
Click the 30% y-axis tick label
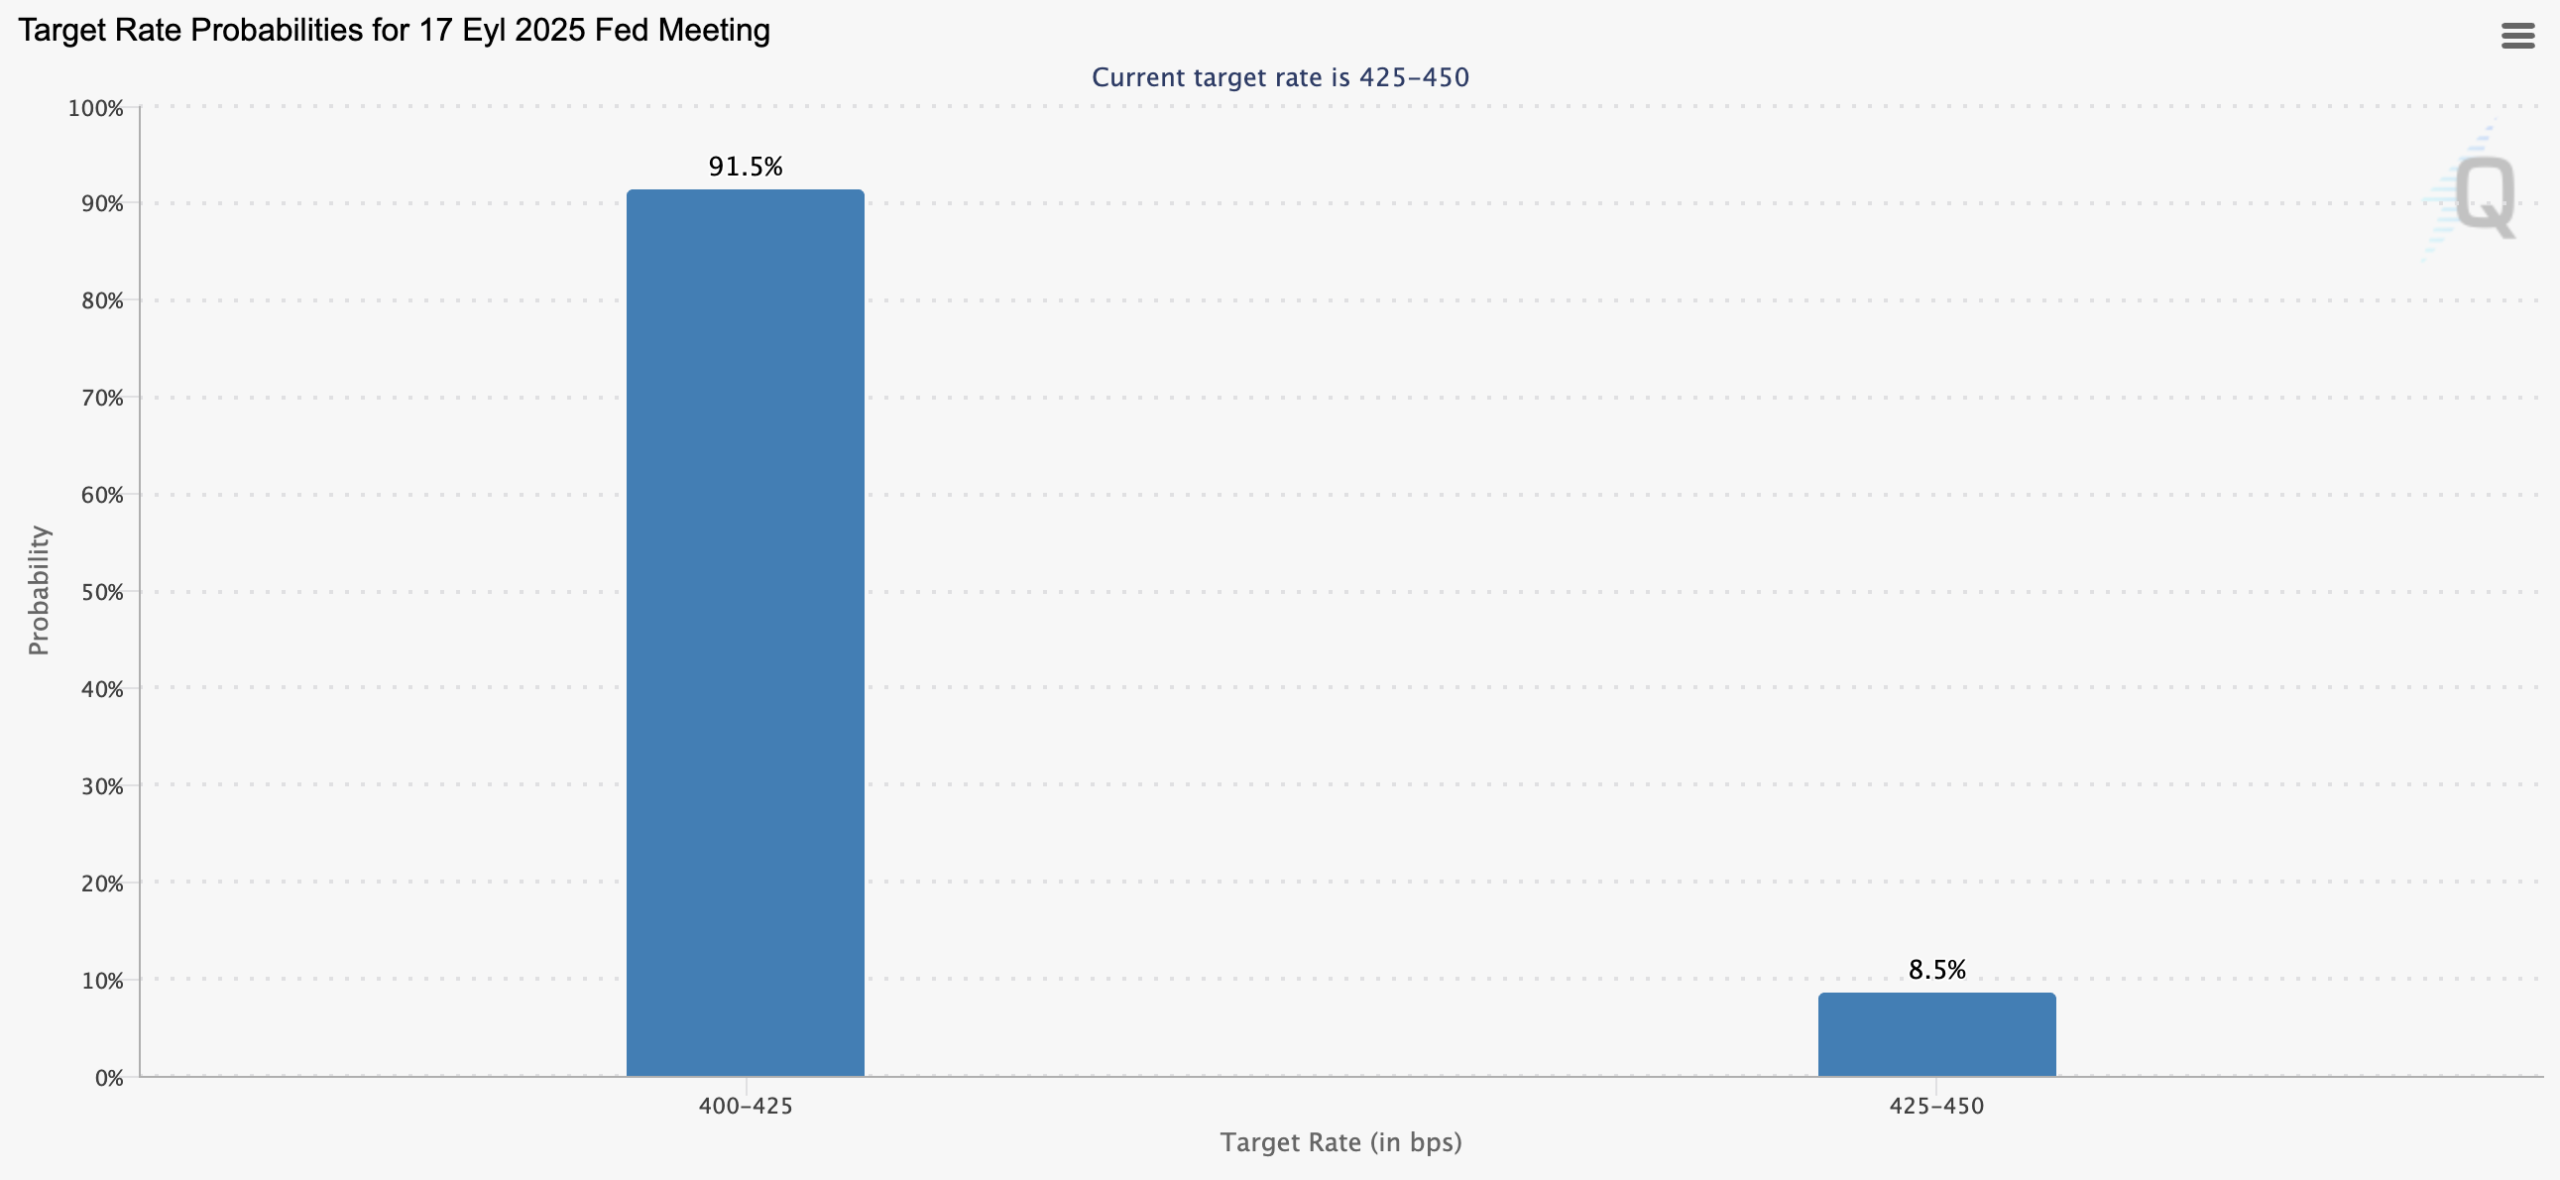[x=102, y=787]
